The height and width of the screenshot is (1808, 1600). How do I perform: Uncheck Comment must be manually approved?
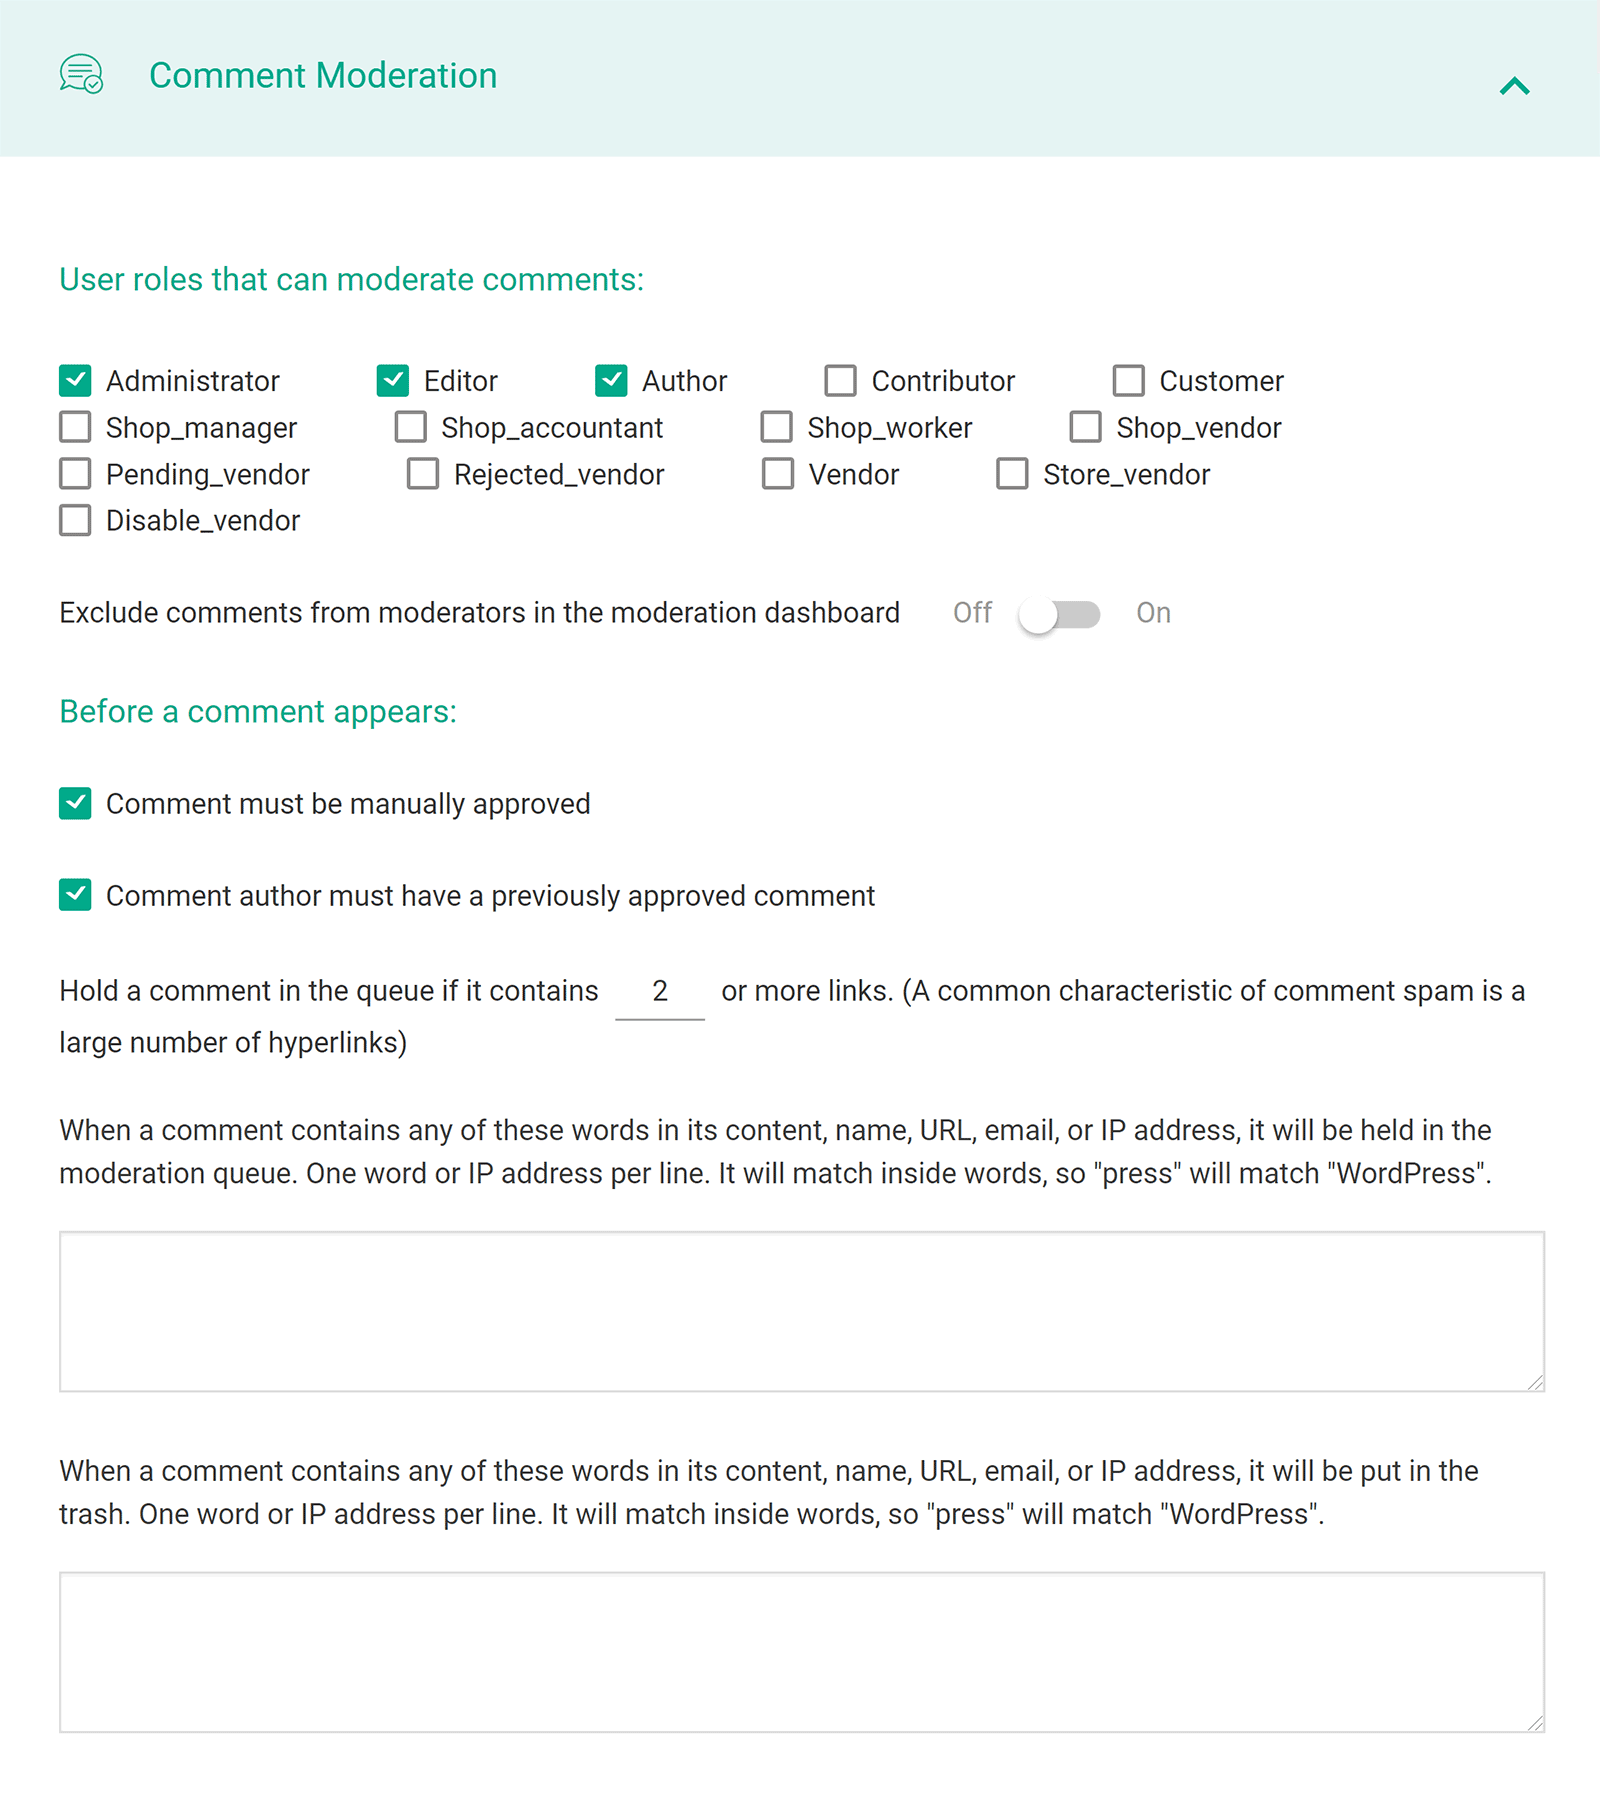75,804
